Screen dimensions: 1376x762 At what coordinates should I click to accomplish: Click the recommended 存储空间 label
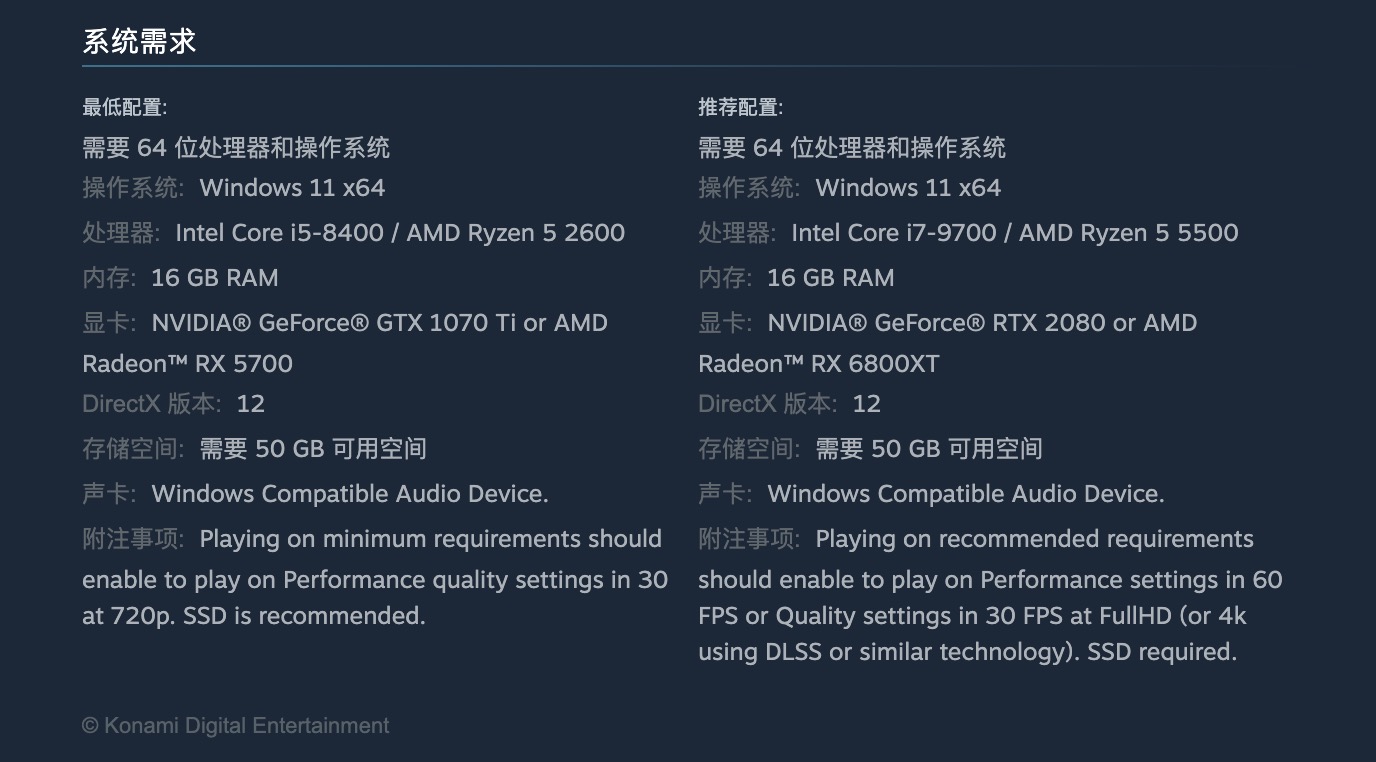pyautogui.click(x=749, y=449)
